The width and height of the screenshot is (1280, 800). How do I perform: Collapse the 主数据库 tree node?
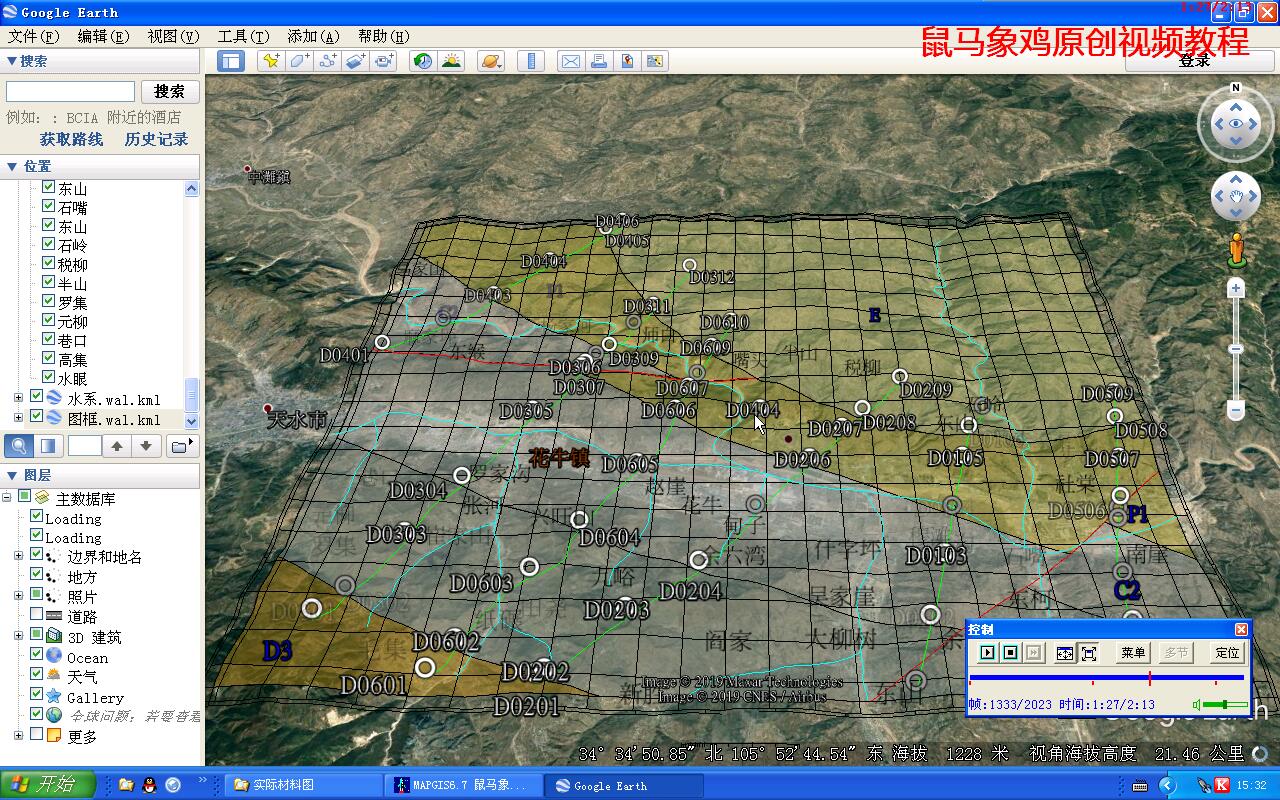coord(7,498)
